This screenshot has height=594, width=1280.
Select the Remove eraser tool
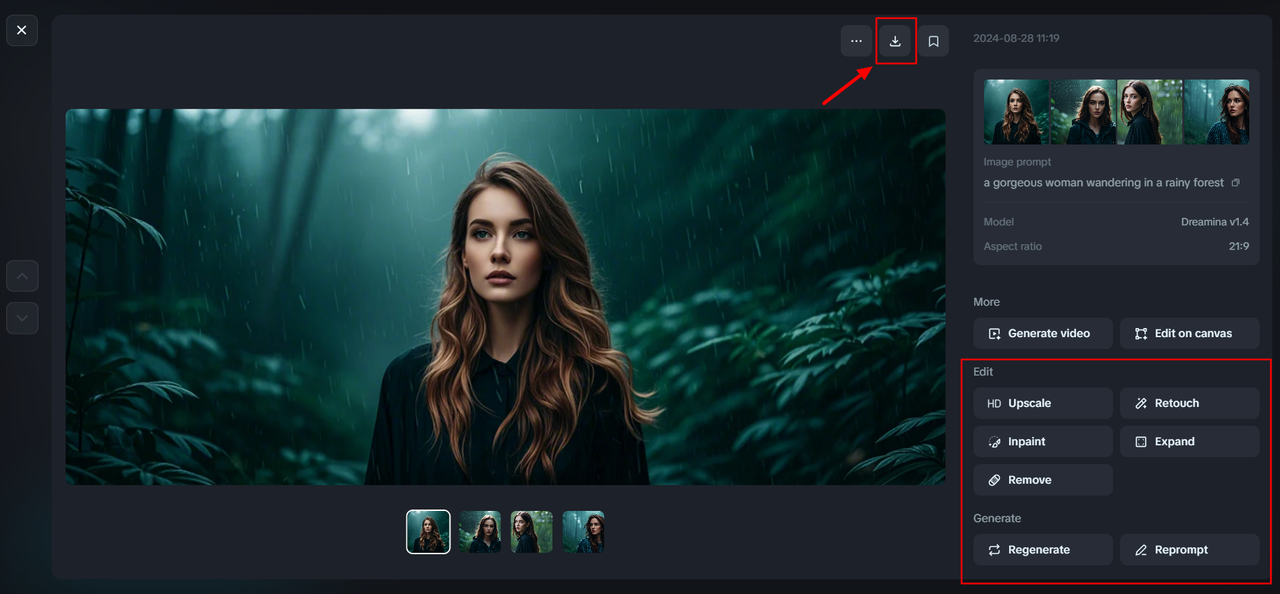(x=1043, y=480)
